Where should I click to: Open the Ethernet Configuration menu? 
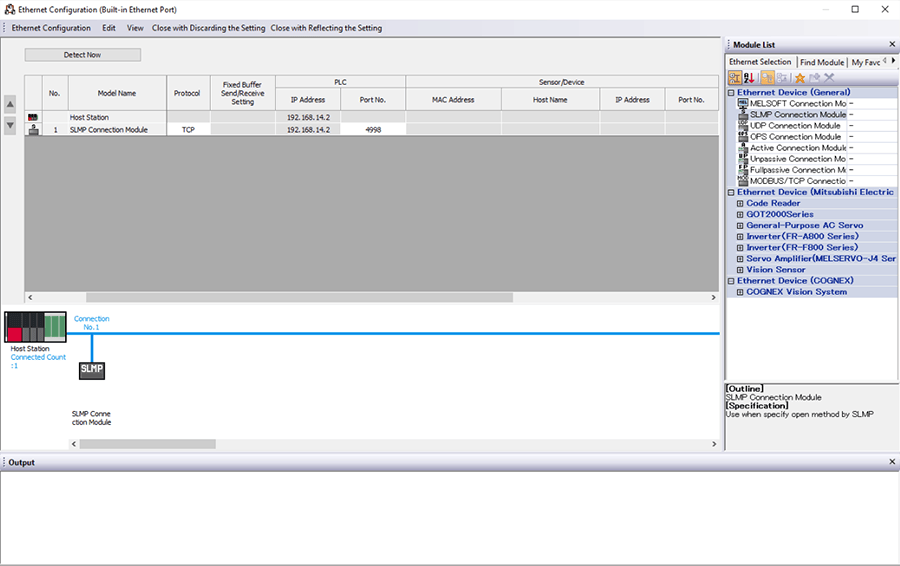pyautogui.click(x=51, y=28)
